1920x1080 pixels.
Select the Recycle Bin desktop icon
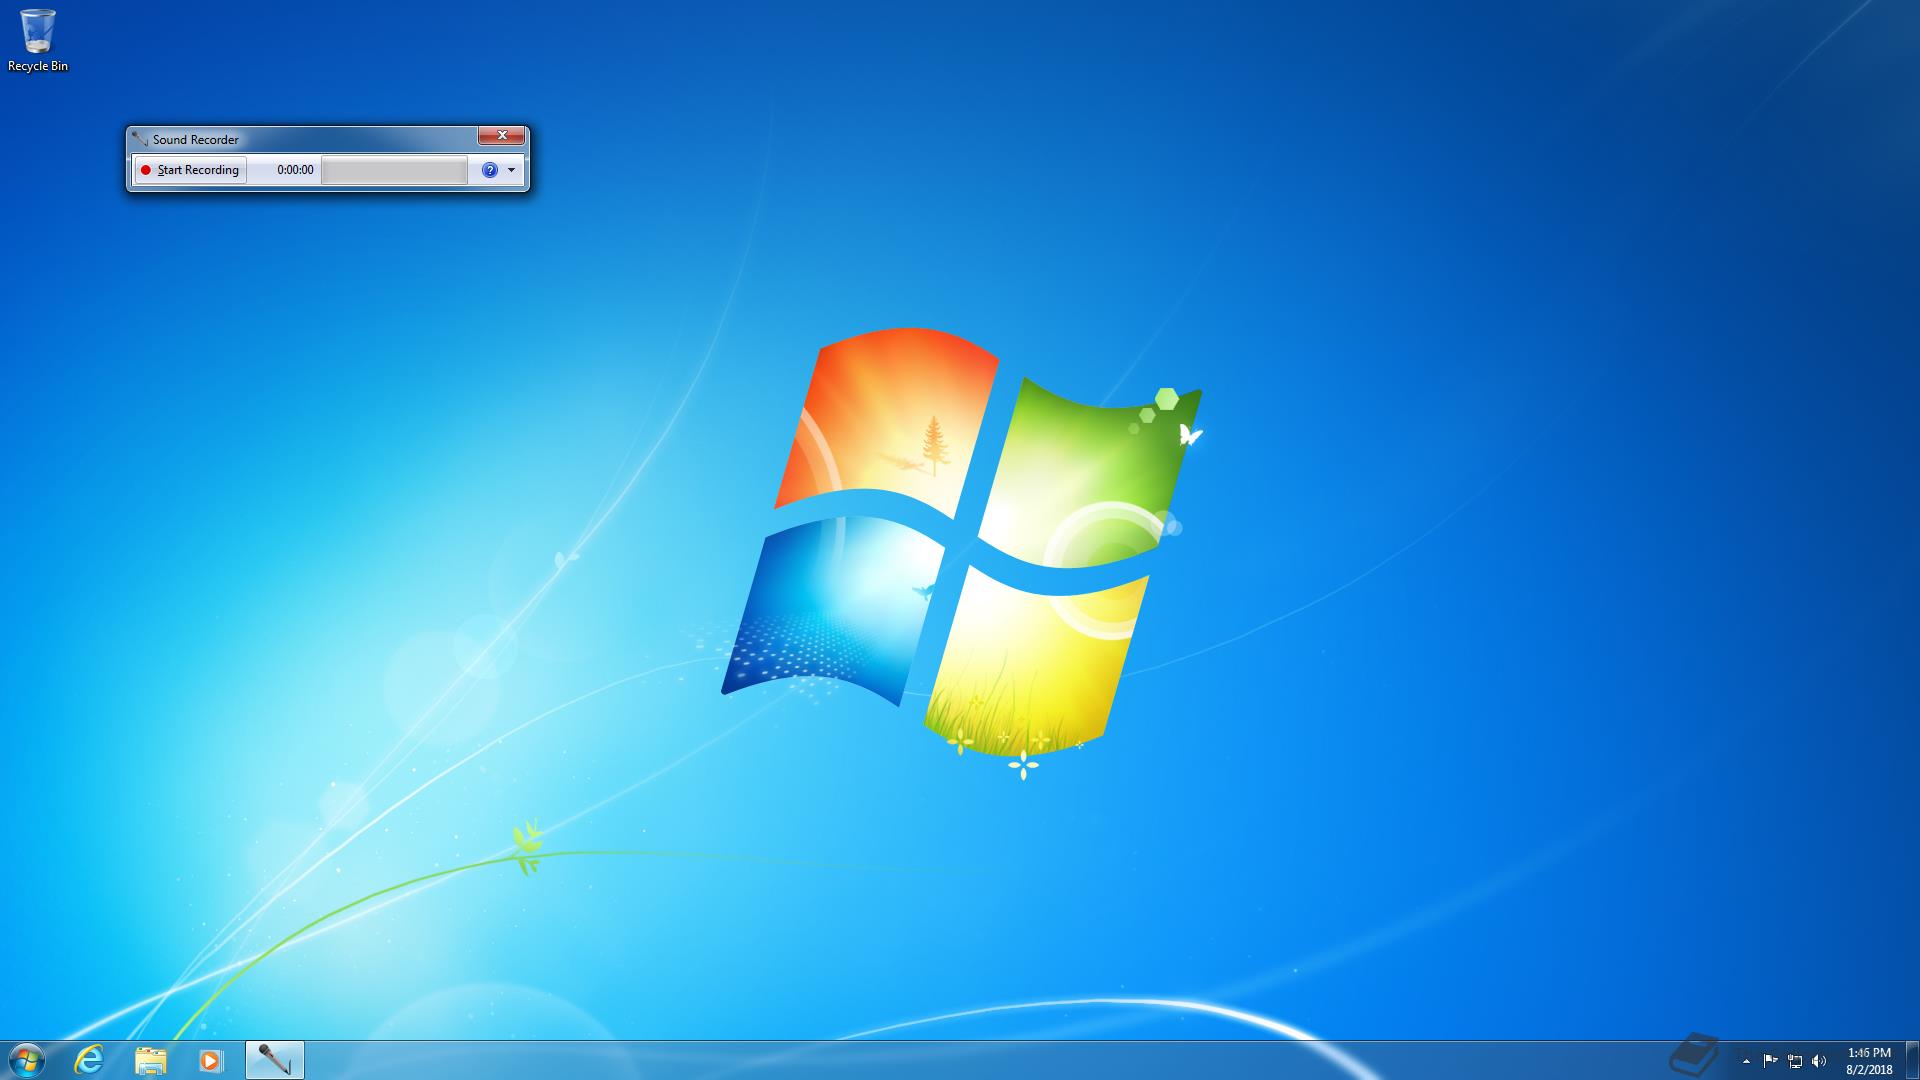[x=38, y=41]
